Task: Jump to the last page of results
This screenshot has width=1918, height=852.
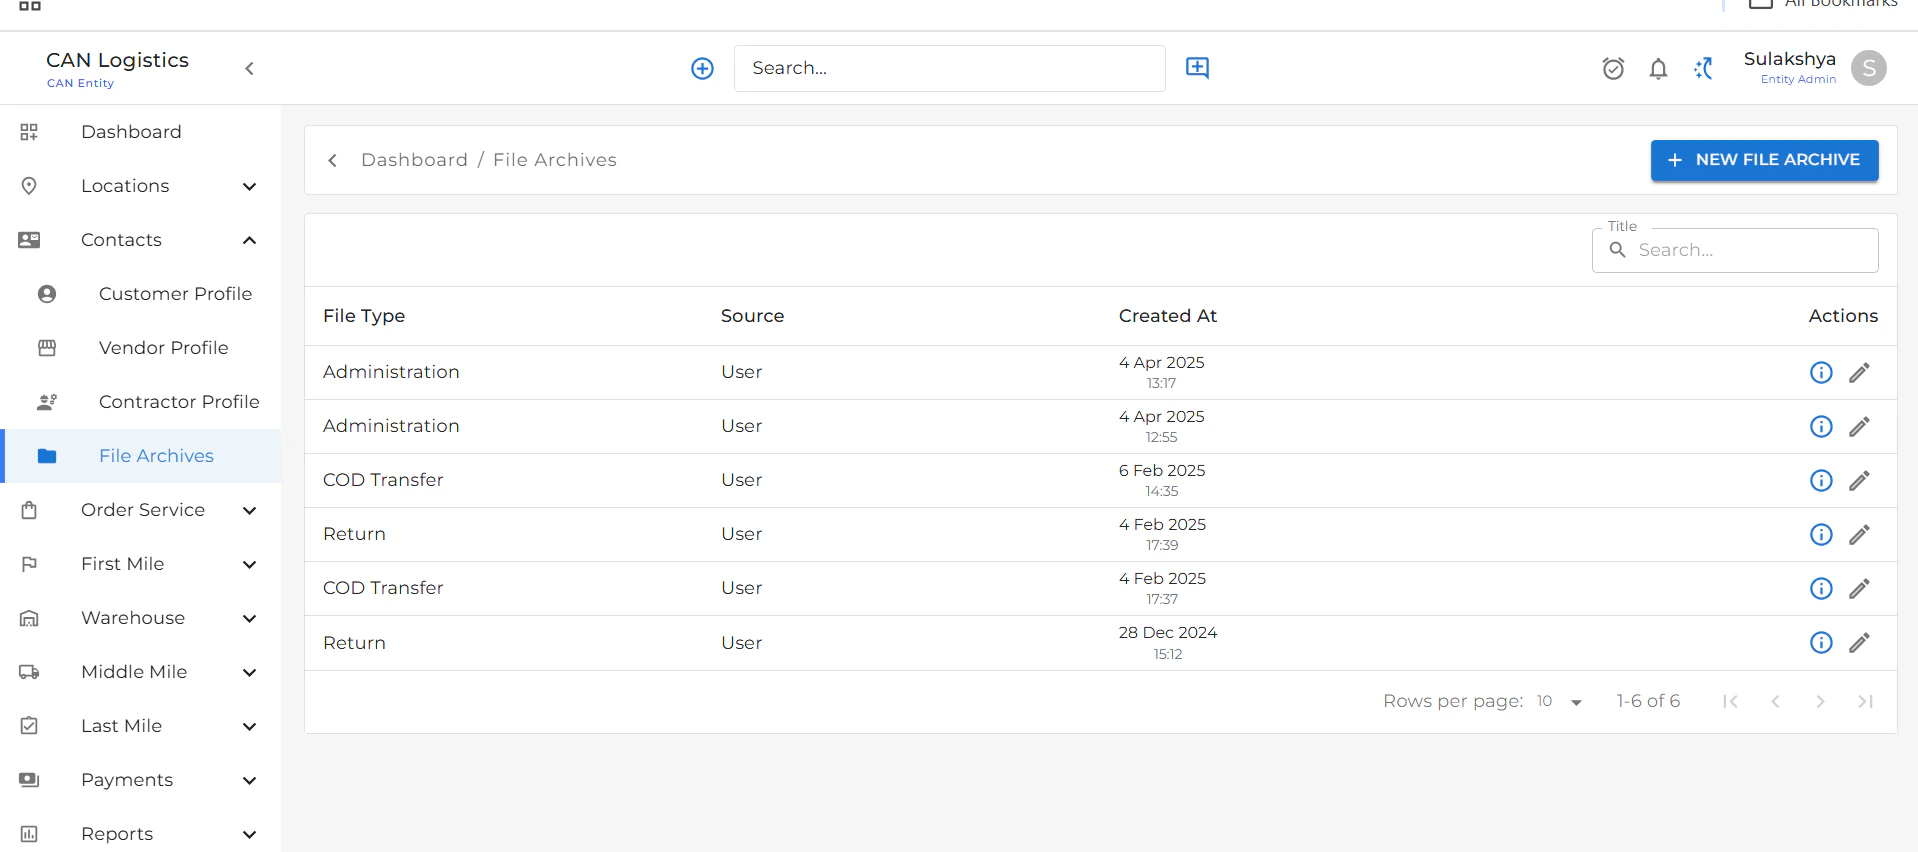Action: (x=1865, y=701)
